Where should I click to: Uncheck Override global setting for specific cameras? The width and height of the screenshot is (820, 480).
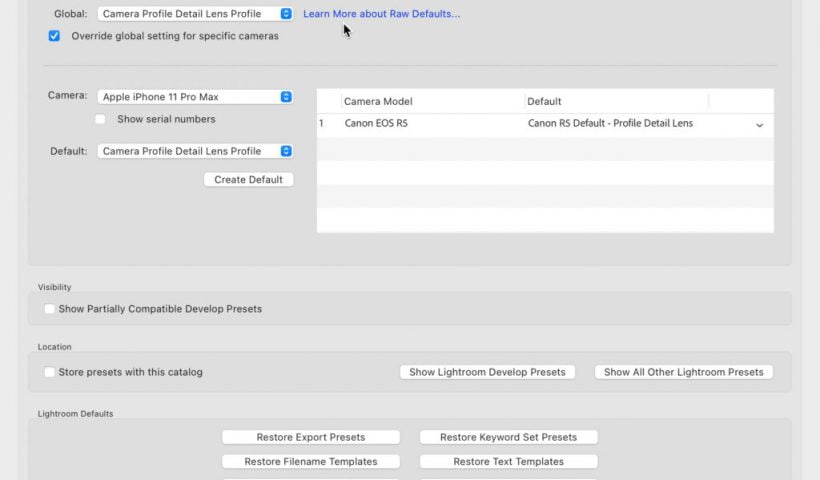54,36
